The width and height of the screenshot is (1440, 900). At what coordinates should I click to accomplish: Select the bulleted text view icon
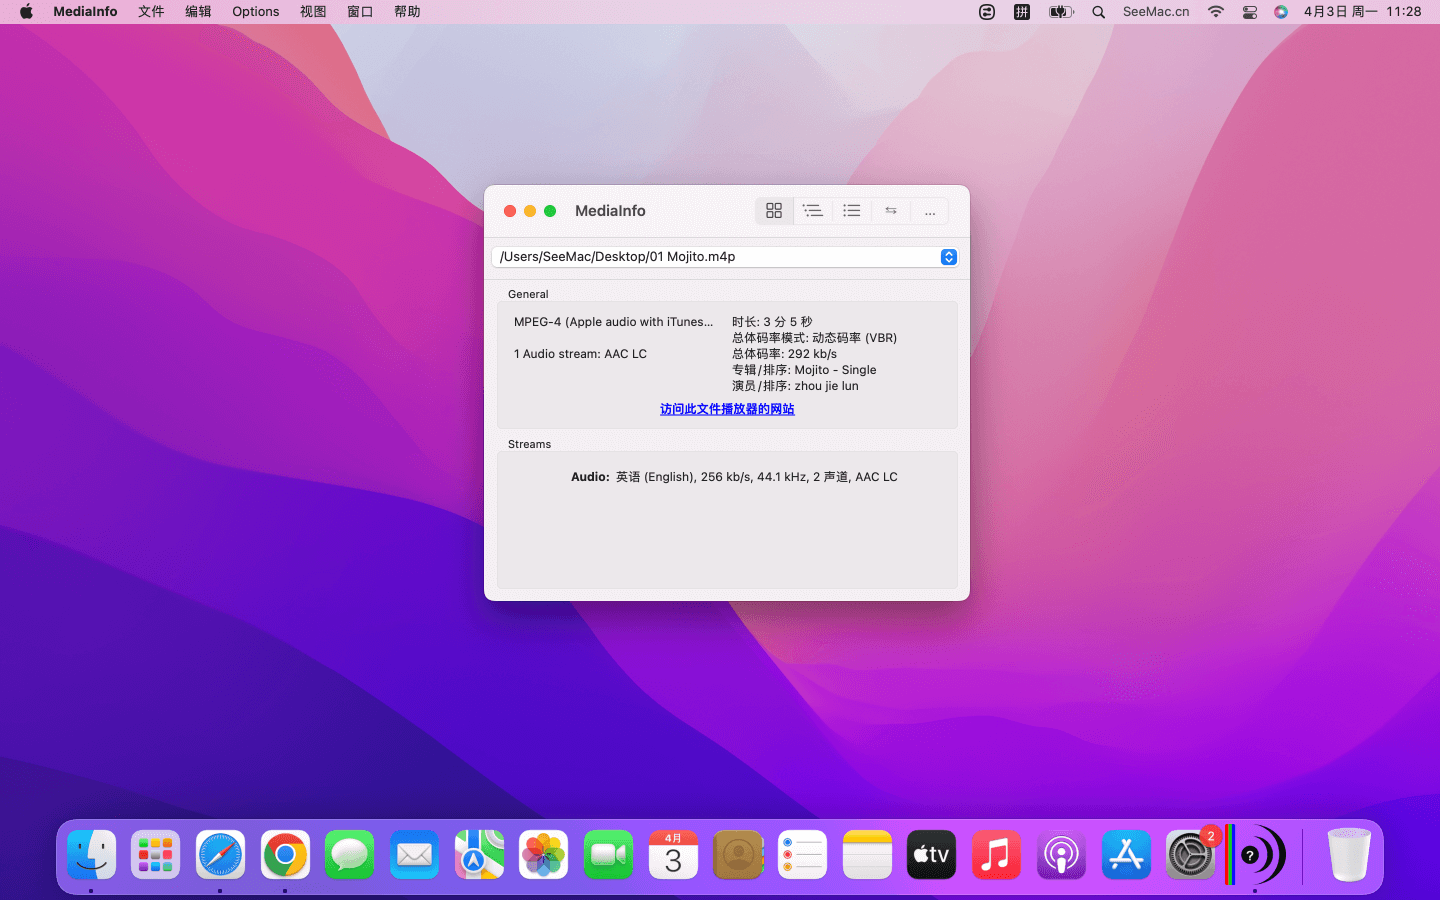coord(851,211)
